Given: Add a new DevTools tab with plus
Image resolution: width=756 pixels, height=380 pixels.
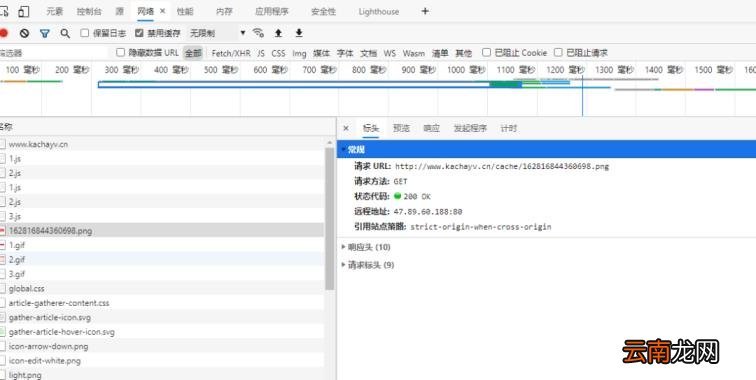Looking at the screenshot, I should 425,11.
